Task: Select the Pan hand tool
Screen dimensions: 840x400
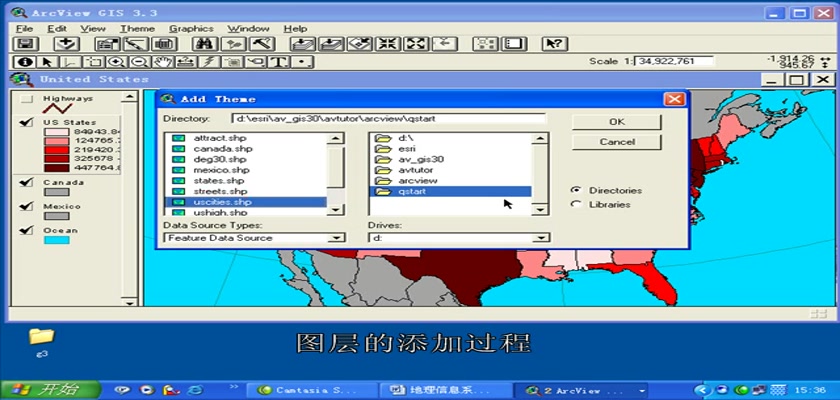Action: pos(162,62)
